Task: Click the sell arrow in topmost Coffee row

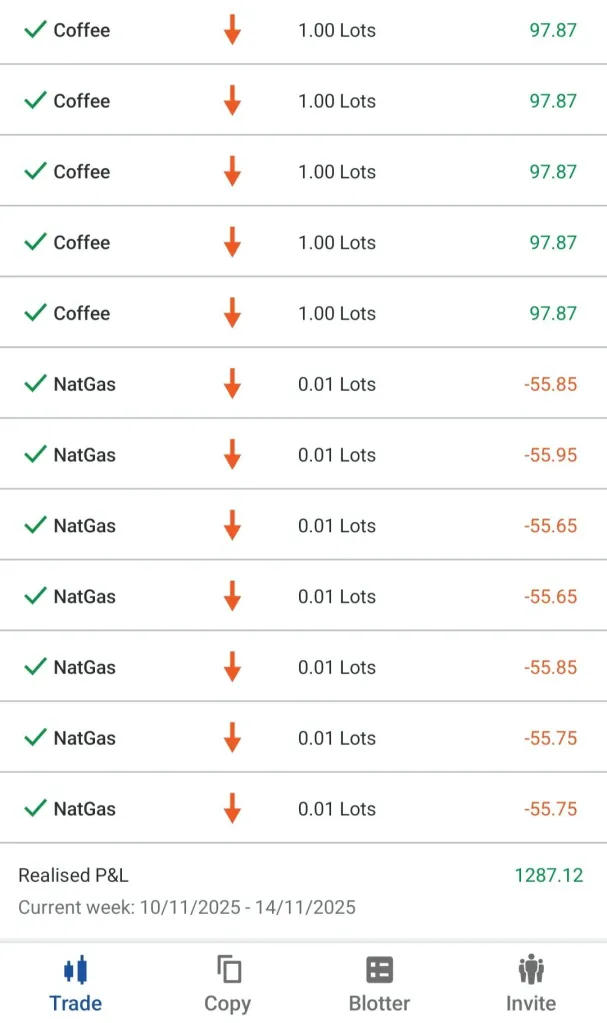Action: tap(232, 30)
